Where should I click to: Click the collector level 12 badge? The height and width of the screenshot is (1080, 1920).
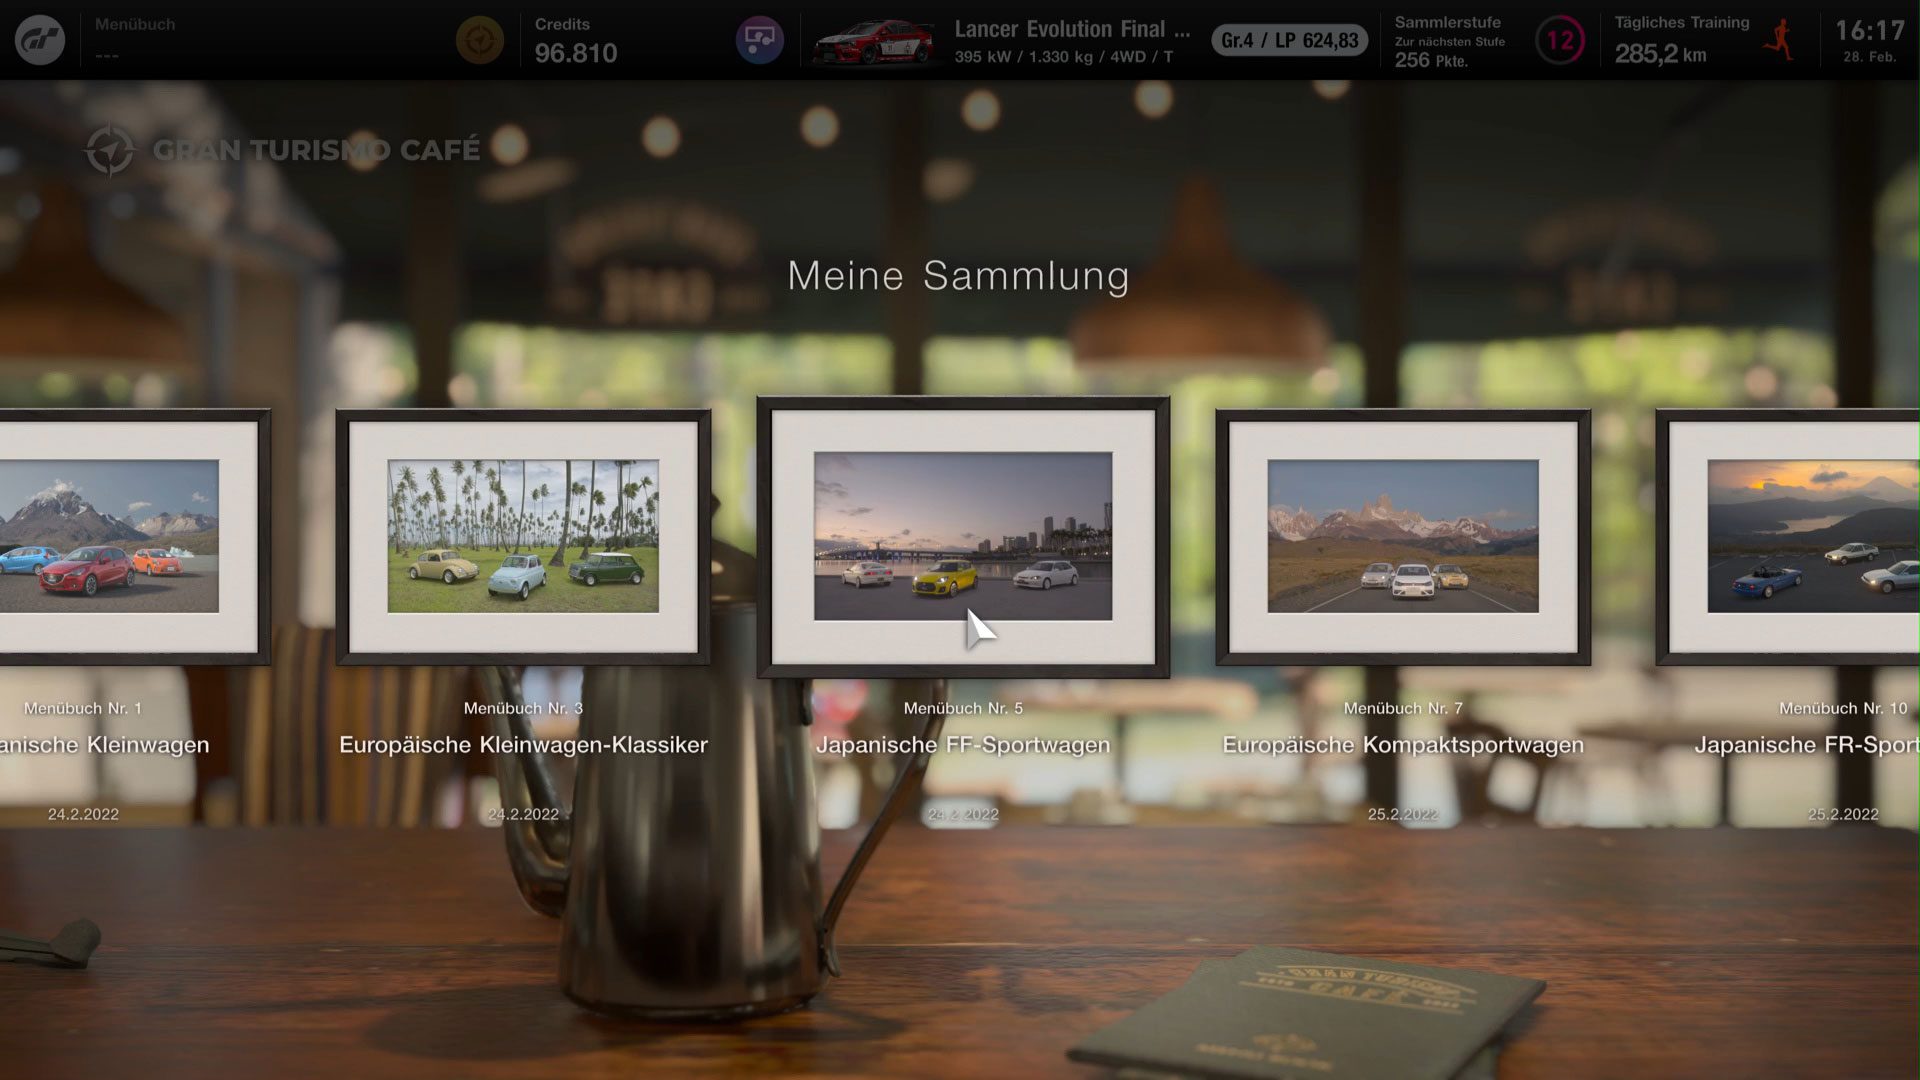coord(1560,41)
